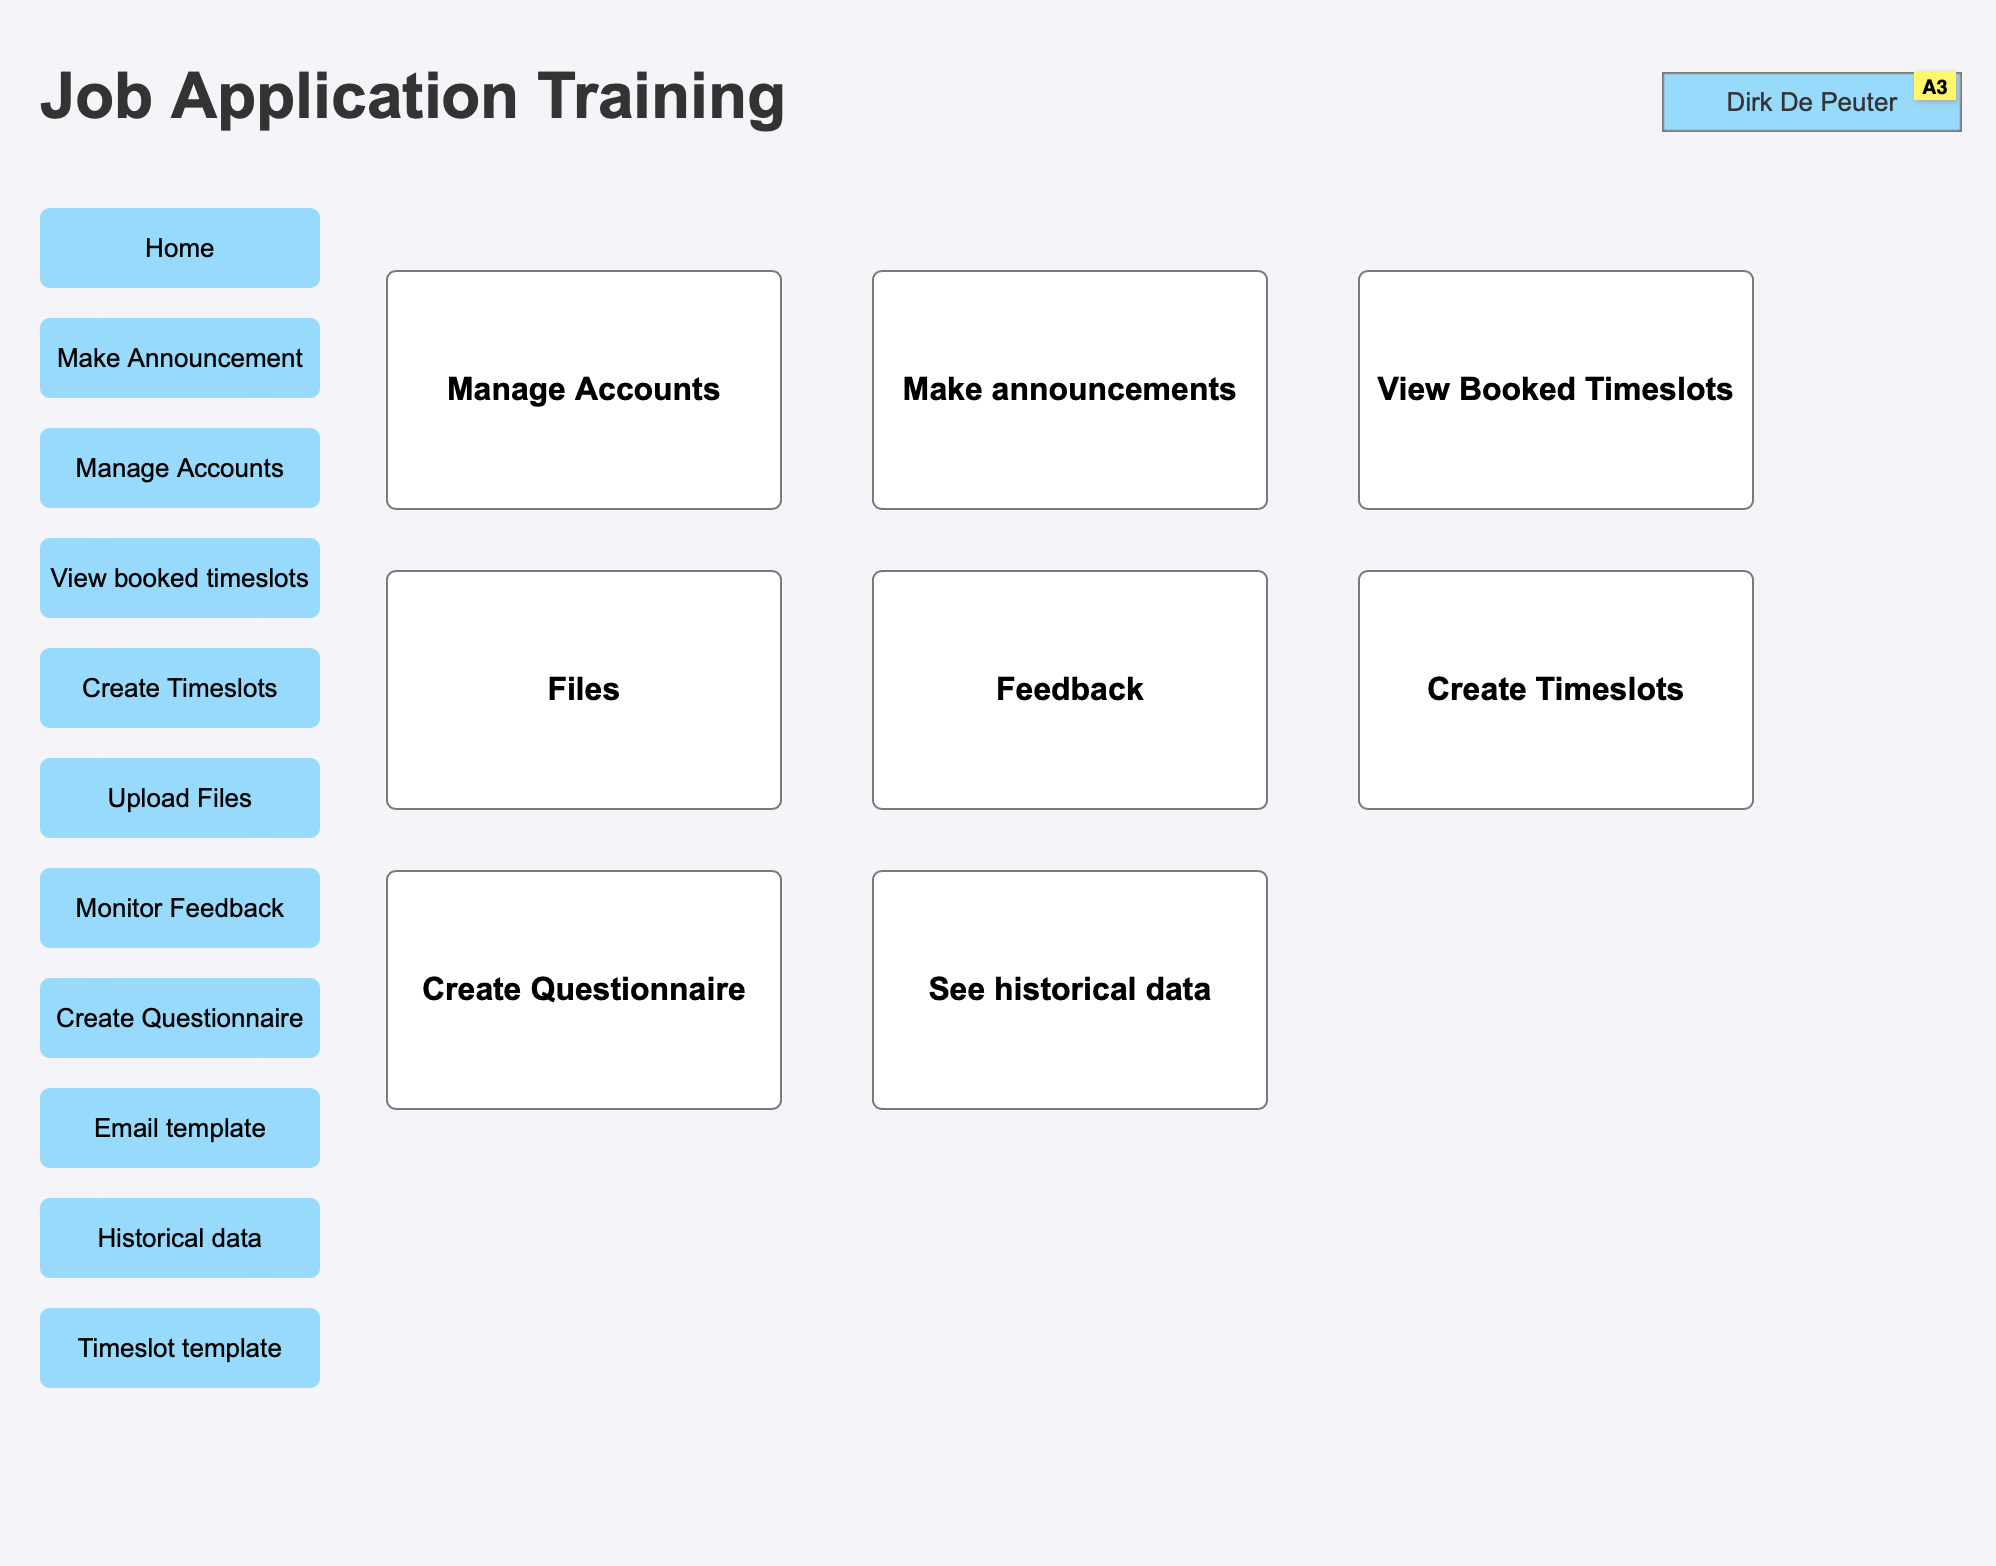The image size is (1996, 1566).
Task: Open the Feedback card
Action: [x=1069, y=689]
